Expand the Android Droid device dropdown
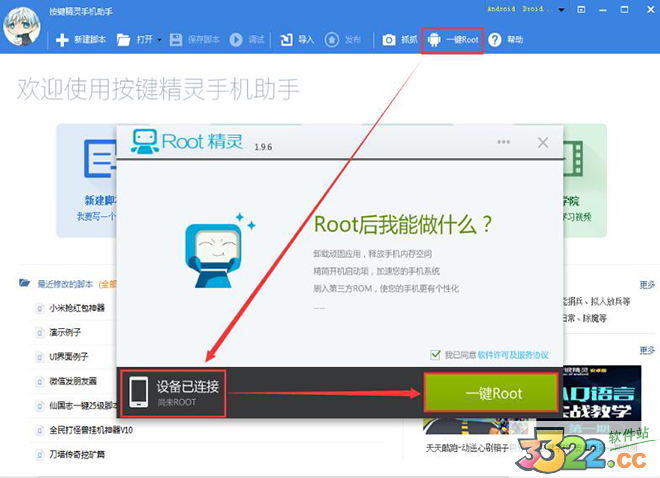660x478 pixels. 562,10
